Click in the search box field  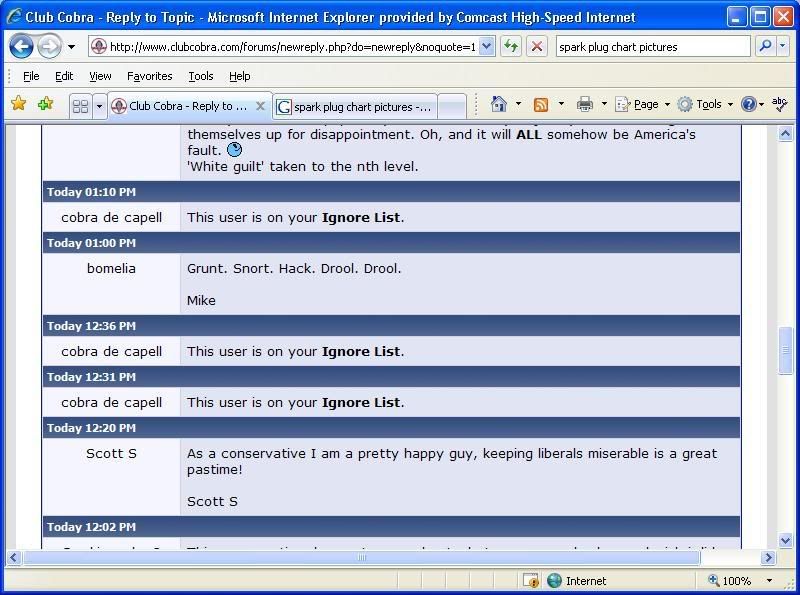(x=652, y=46)
